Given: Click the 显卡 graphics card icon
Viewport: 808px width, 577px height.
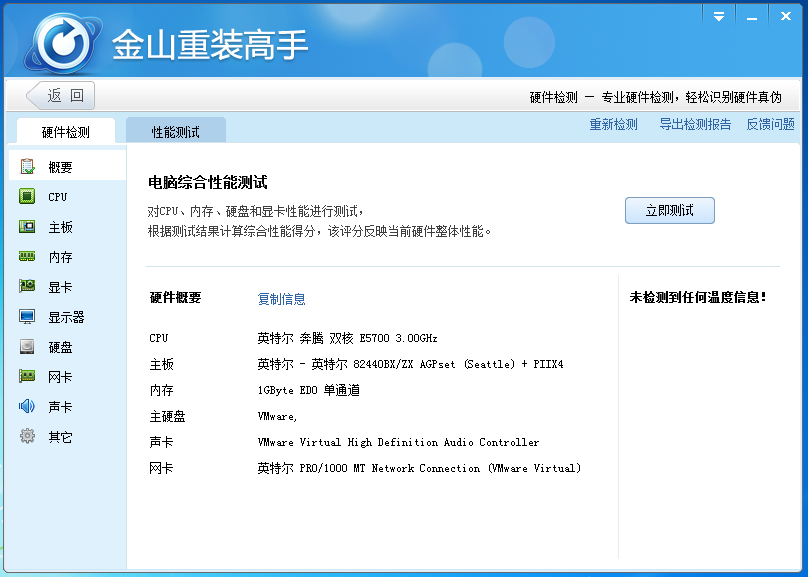Looking at the screenshot, I should [x=27, y=286].
